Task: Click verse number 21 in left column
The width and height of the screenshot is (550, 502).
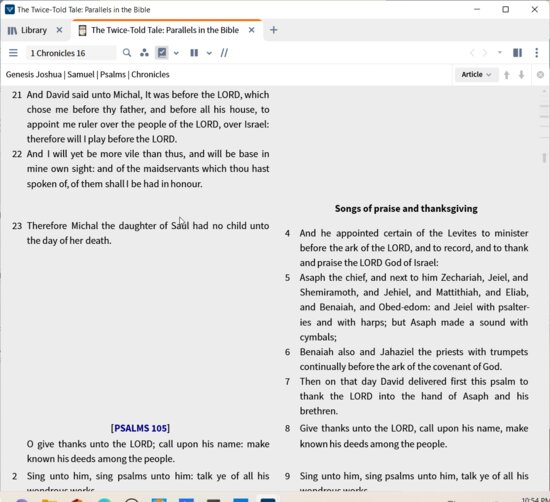Action: [x=17, y=95]
